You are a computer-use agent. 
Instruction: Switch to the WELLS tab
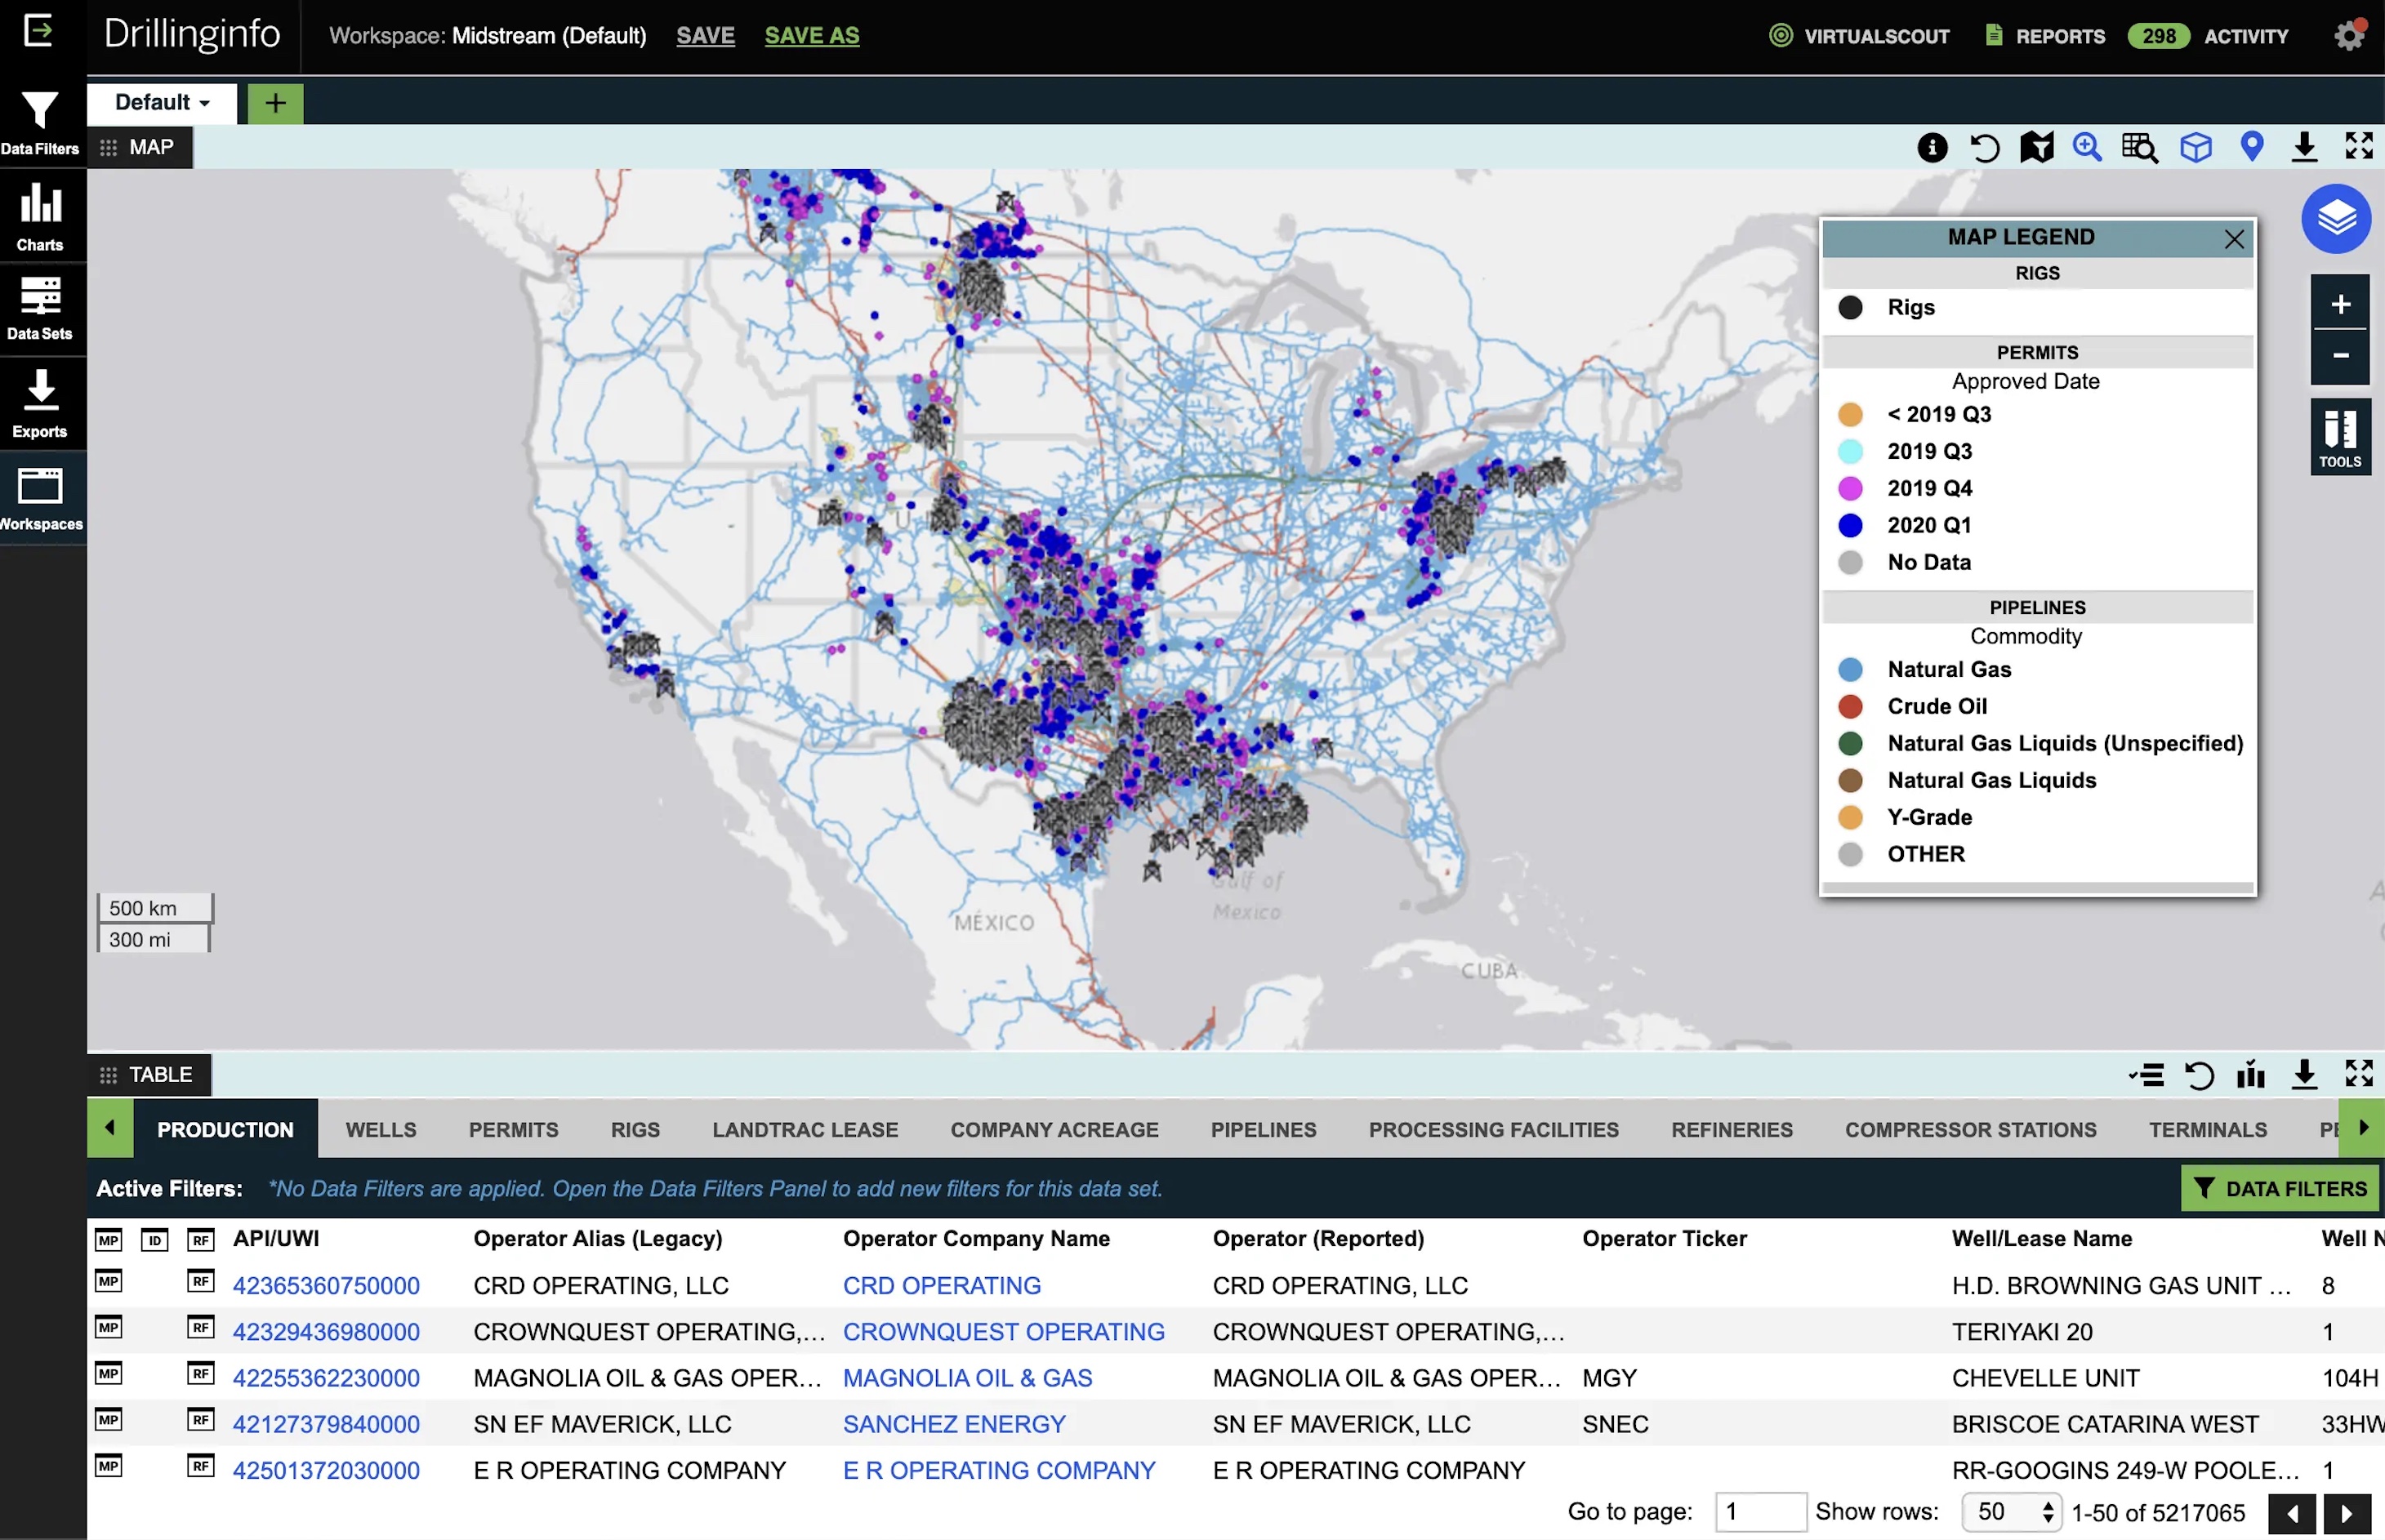[x=381, y=1129]
